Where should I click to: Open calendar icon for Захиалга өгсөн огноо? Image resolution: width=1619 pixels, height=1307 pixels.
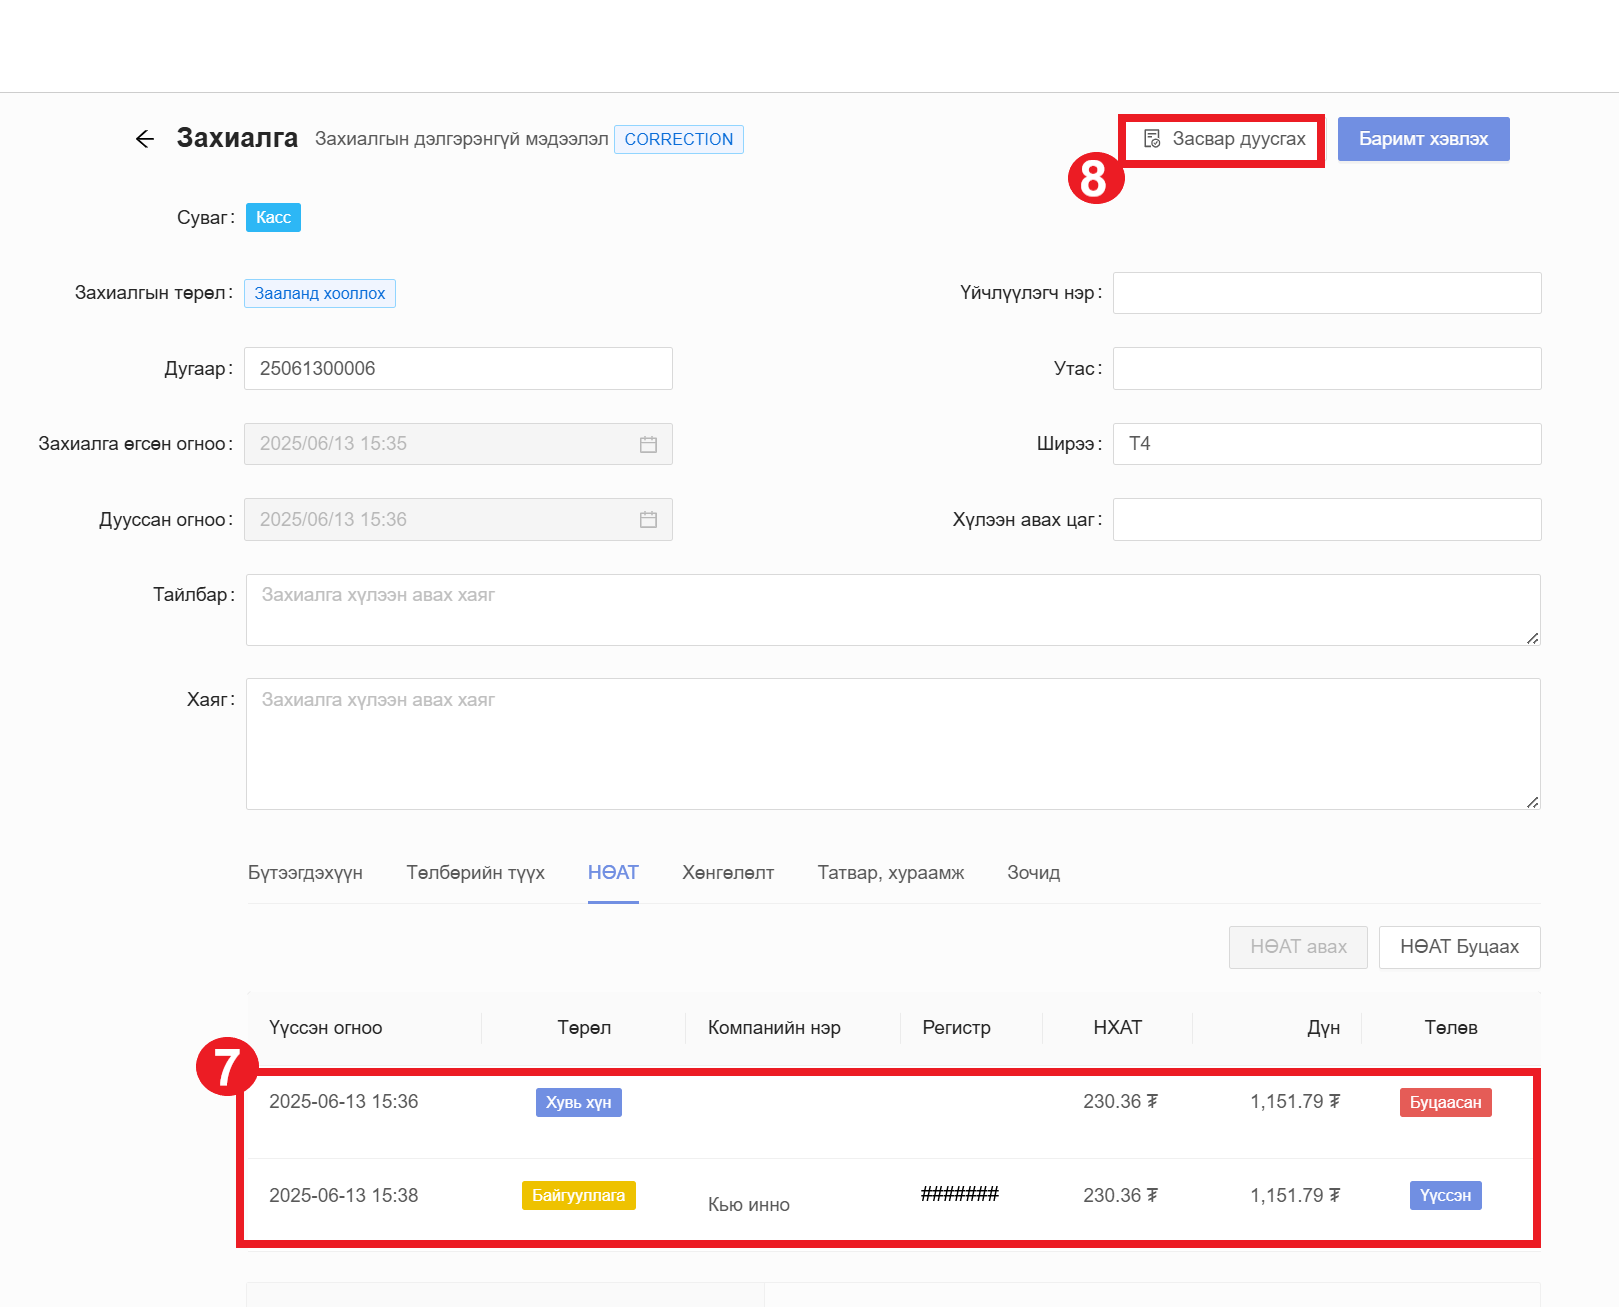click(x=648, y=444)
